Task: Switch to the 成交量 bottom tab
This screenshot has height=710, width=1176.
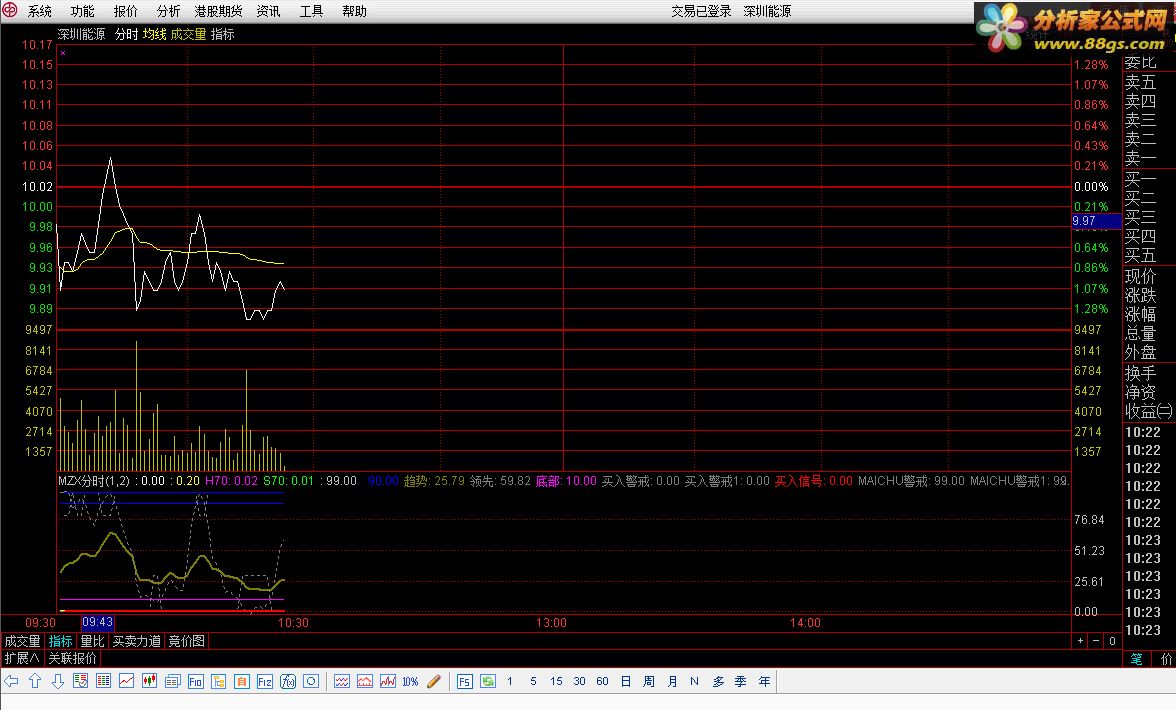Action: click(x=22, y=641)
